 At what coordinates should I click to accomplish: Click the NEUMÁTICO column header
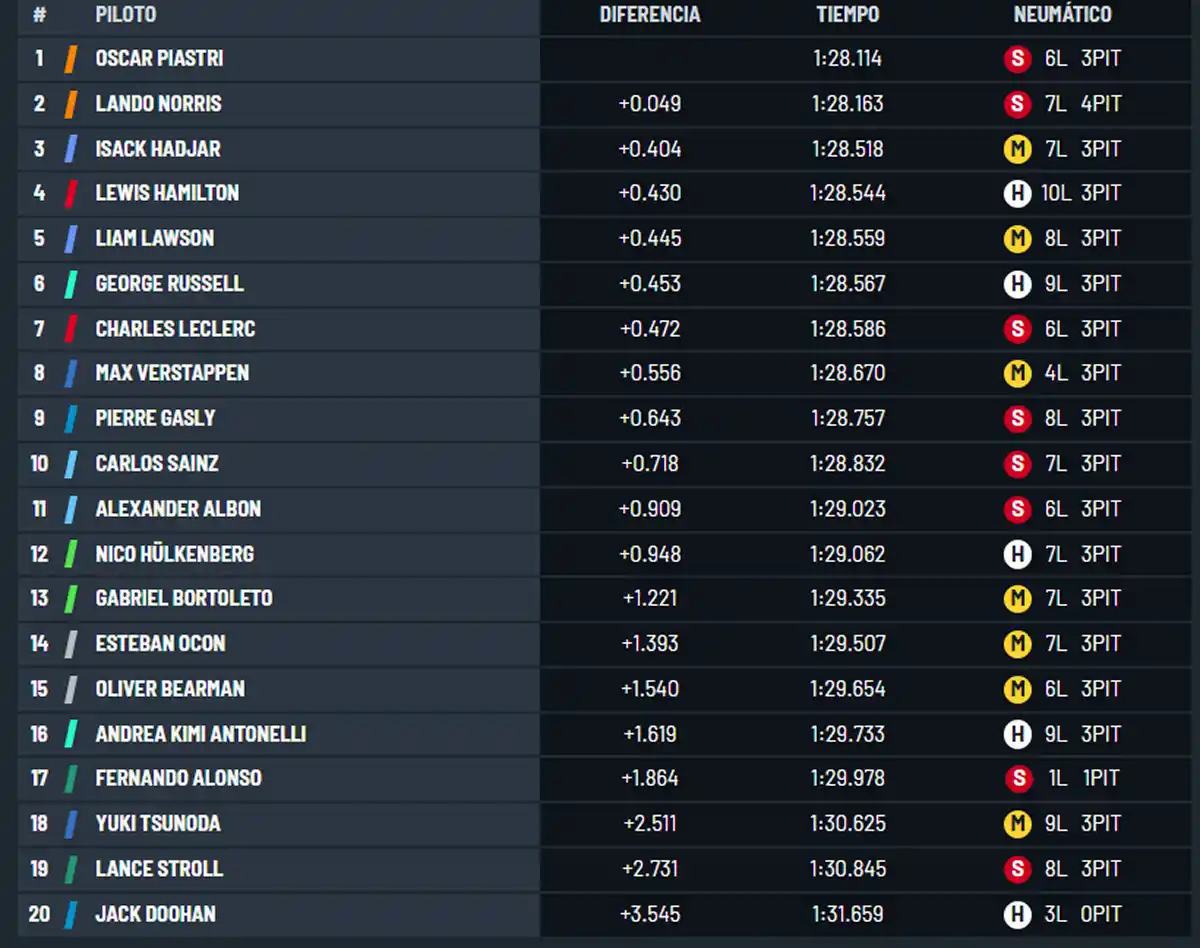coord(1062,15)
